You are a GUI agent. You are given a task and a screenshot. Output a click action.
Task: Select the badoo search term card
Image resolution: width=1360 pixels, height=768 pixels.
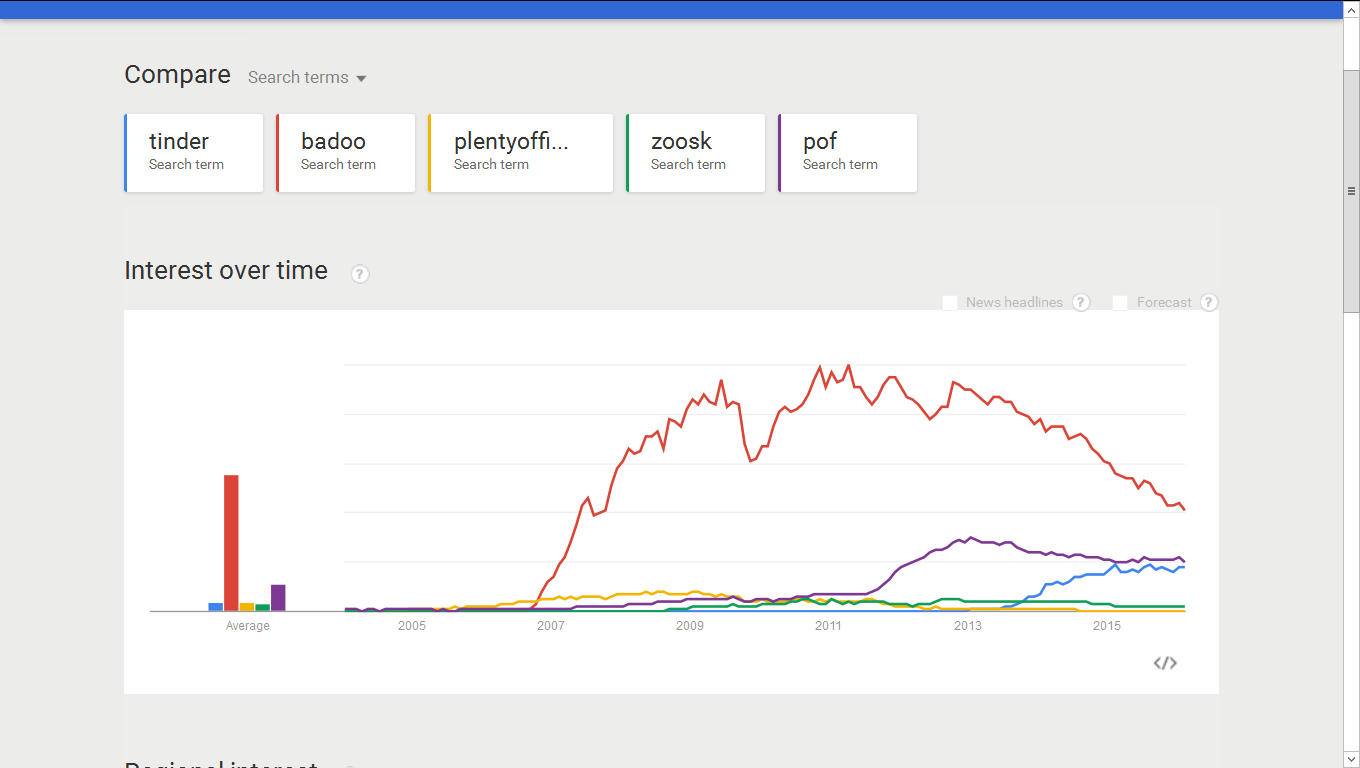[x=346, y=153]
